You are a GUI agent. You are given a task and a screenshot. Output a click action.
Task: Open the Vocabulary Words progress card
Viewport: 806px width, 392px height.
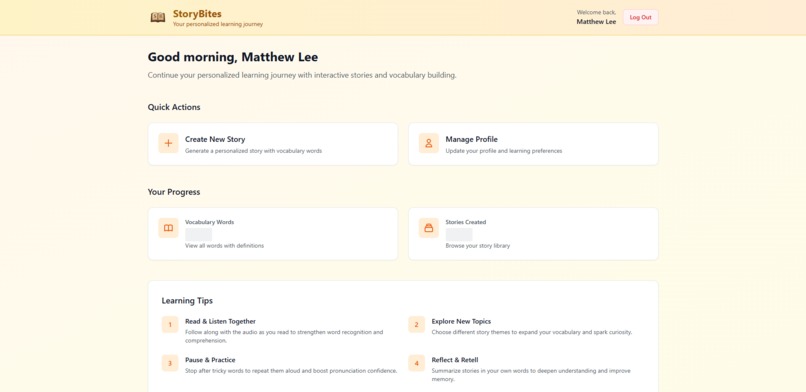[x=273, y=234]
